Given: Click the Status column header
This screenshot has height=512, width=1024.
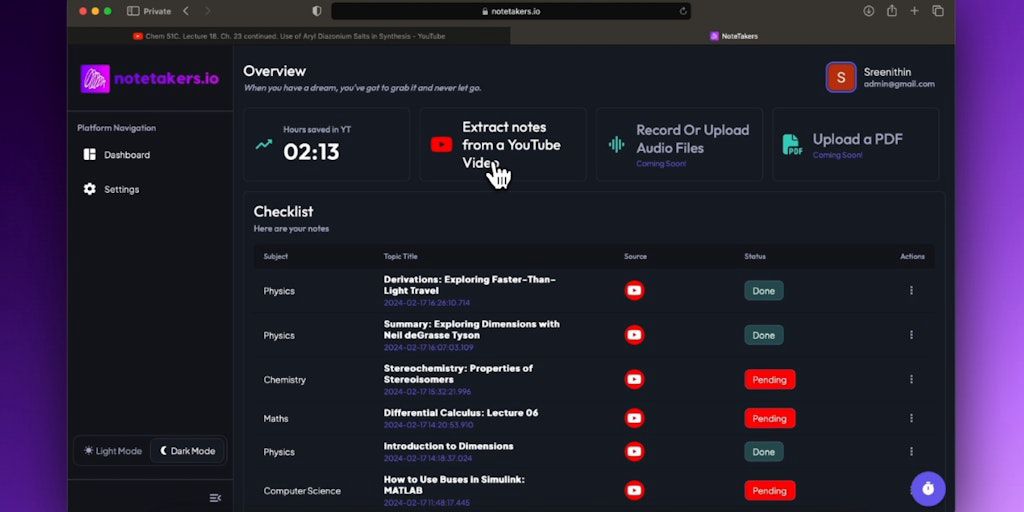Looking at the screenshot, I should pyautogui.click(x=755, y=256).
